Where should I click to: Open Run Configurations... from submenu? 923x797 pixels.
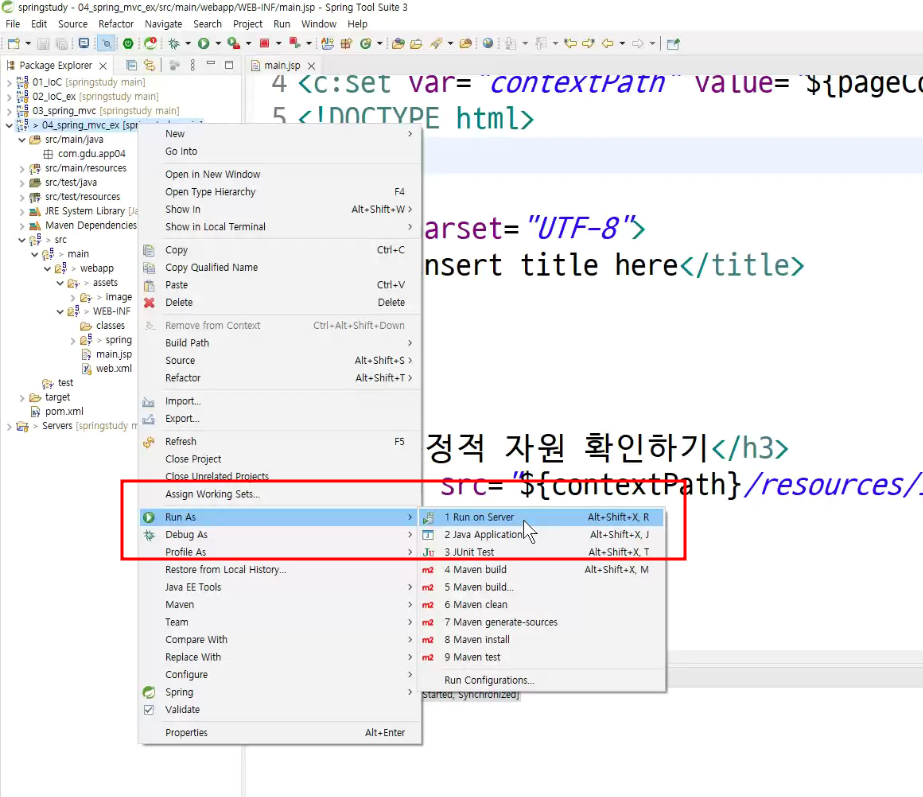[x=542, y=680]
